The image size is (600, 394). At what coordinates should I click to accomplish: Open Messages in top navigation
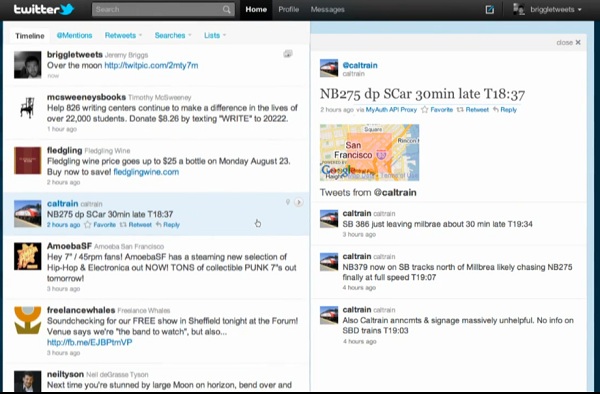coord(328,10)
